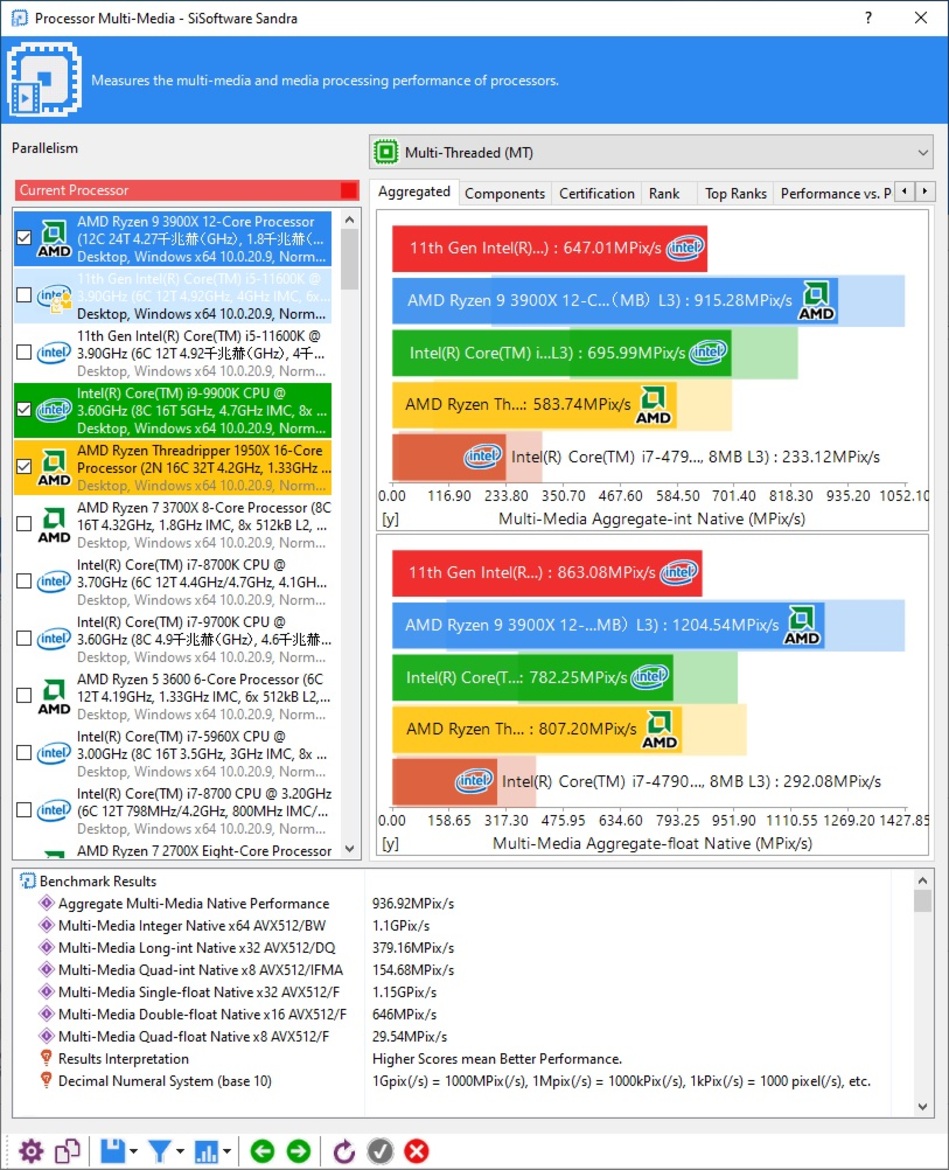Open the chart icon dropdown arrow

[x=227, y=1151]
